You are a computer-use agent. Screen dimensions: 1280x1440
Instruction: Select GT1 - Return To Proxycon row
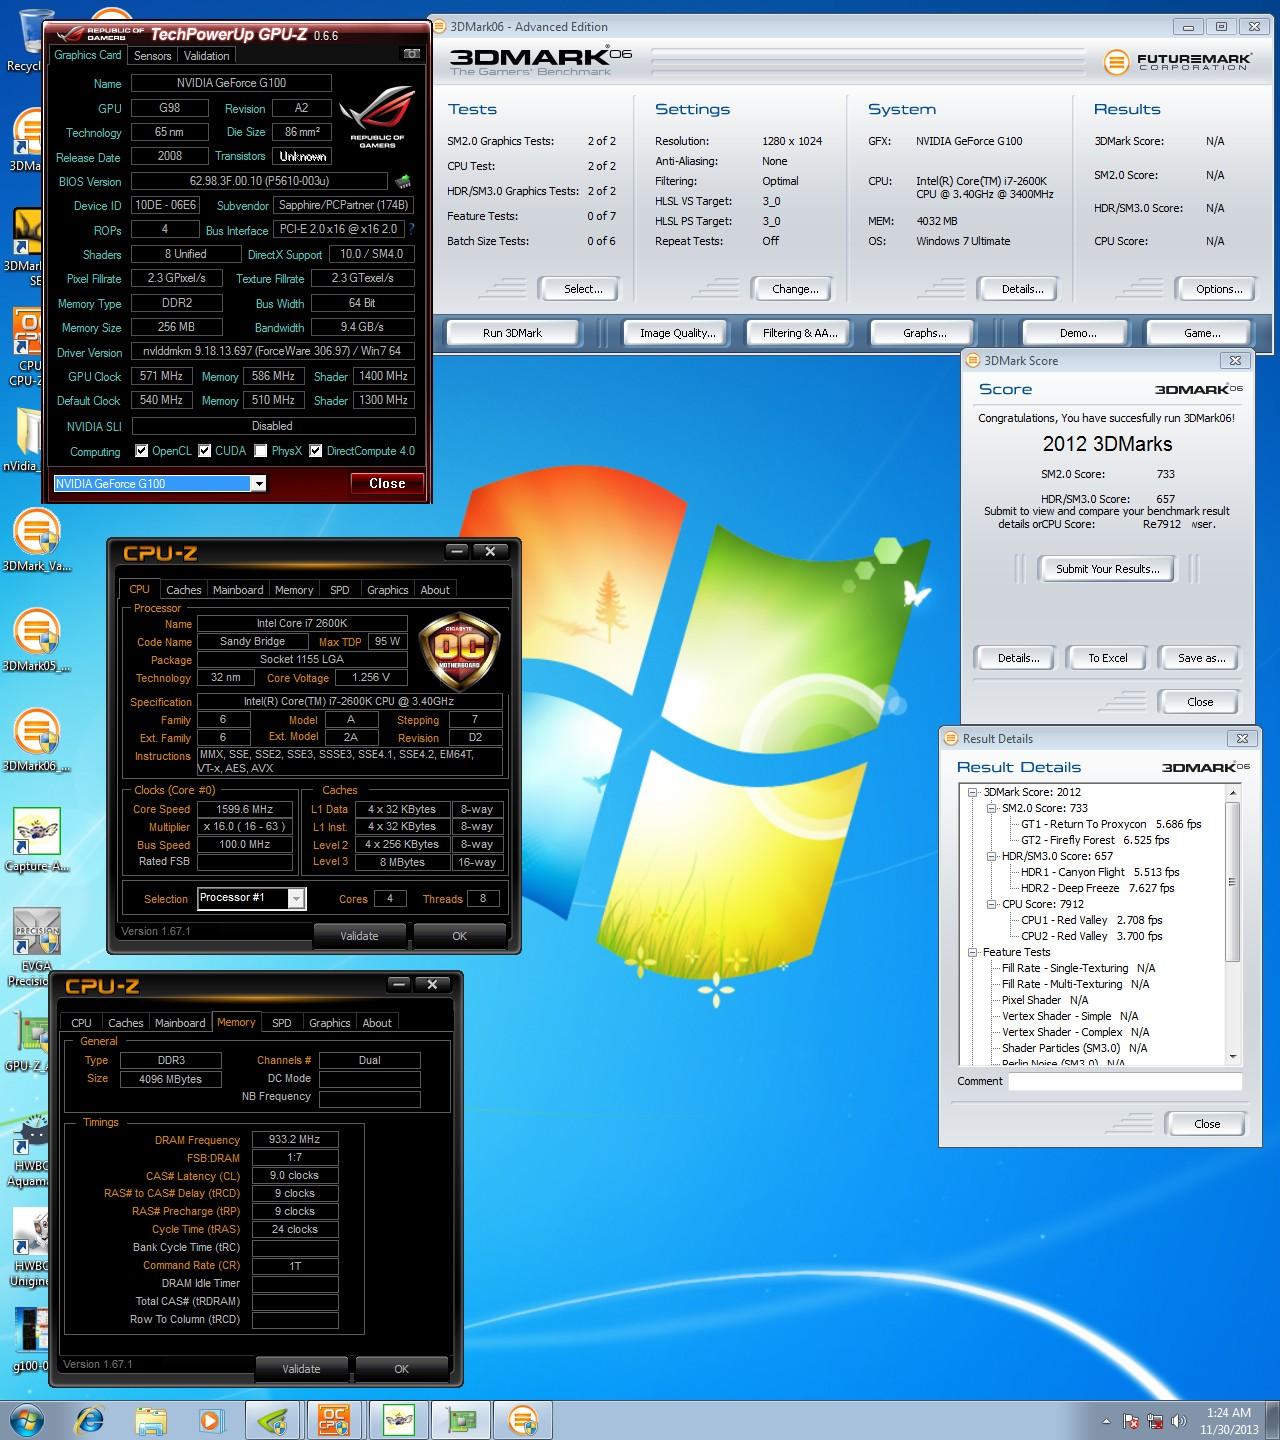[x=1110, y=824]
